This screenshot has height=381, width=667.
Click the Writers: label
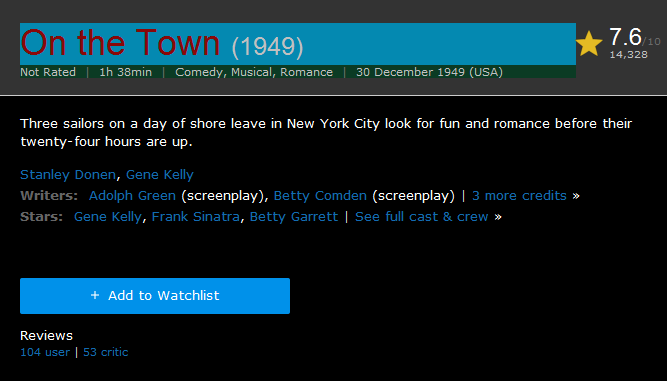pyautogui.click(x=49, y=196)
